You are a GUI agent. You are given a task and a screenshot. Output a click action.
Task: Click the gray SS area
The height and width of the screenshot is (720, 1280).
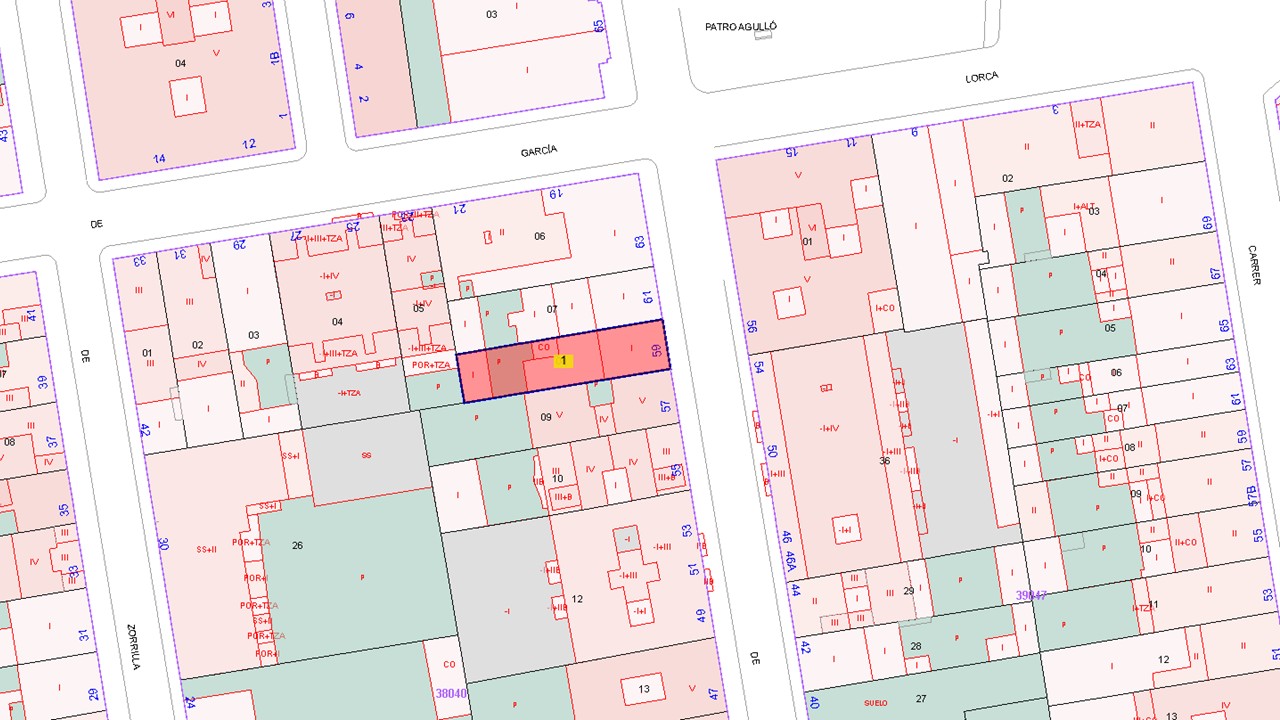[365, 455]
